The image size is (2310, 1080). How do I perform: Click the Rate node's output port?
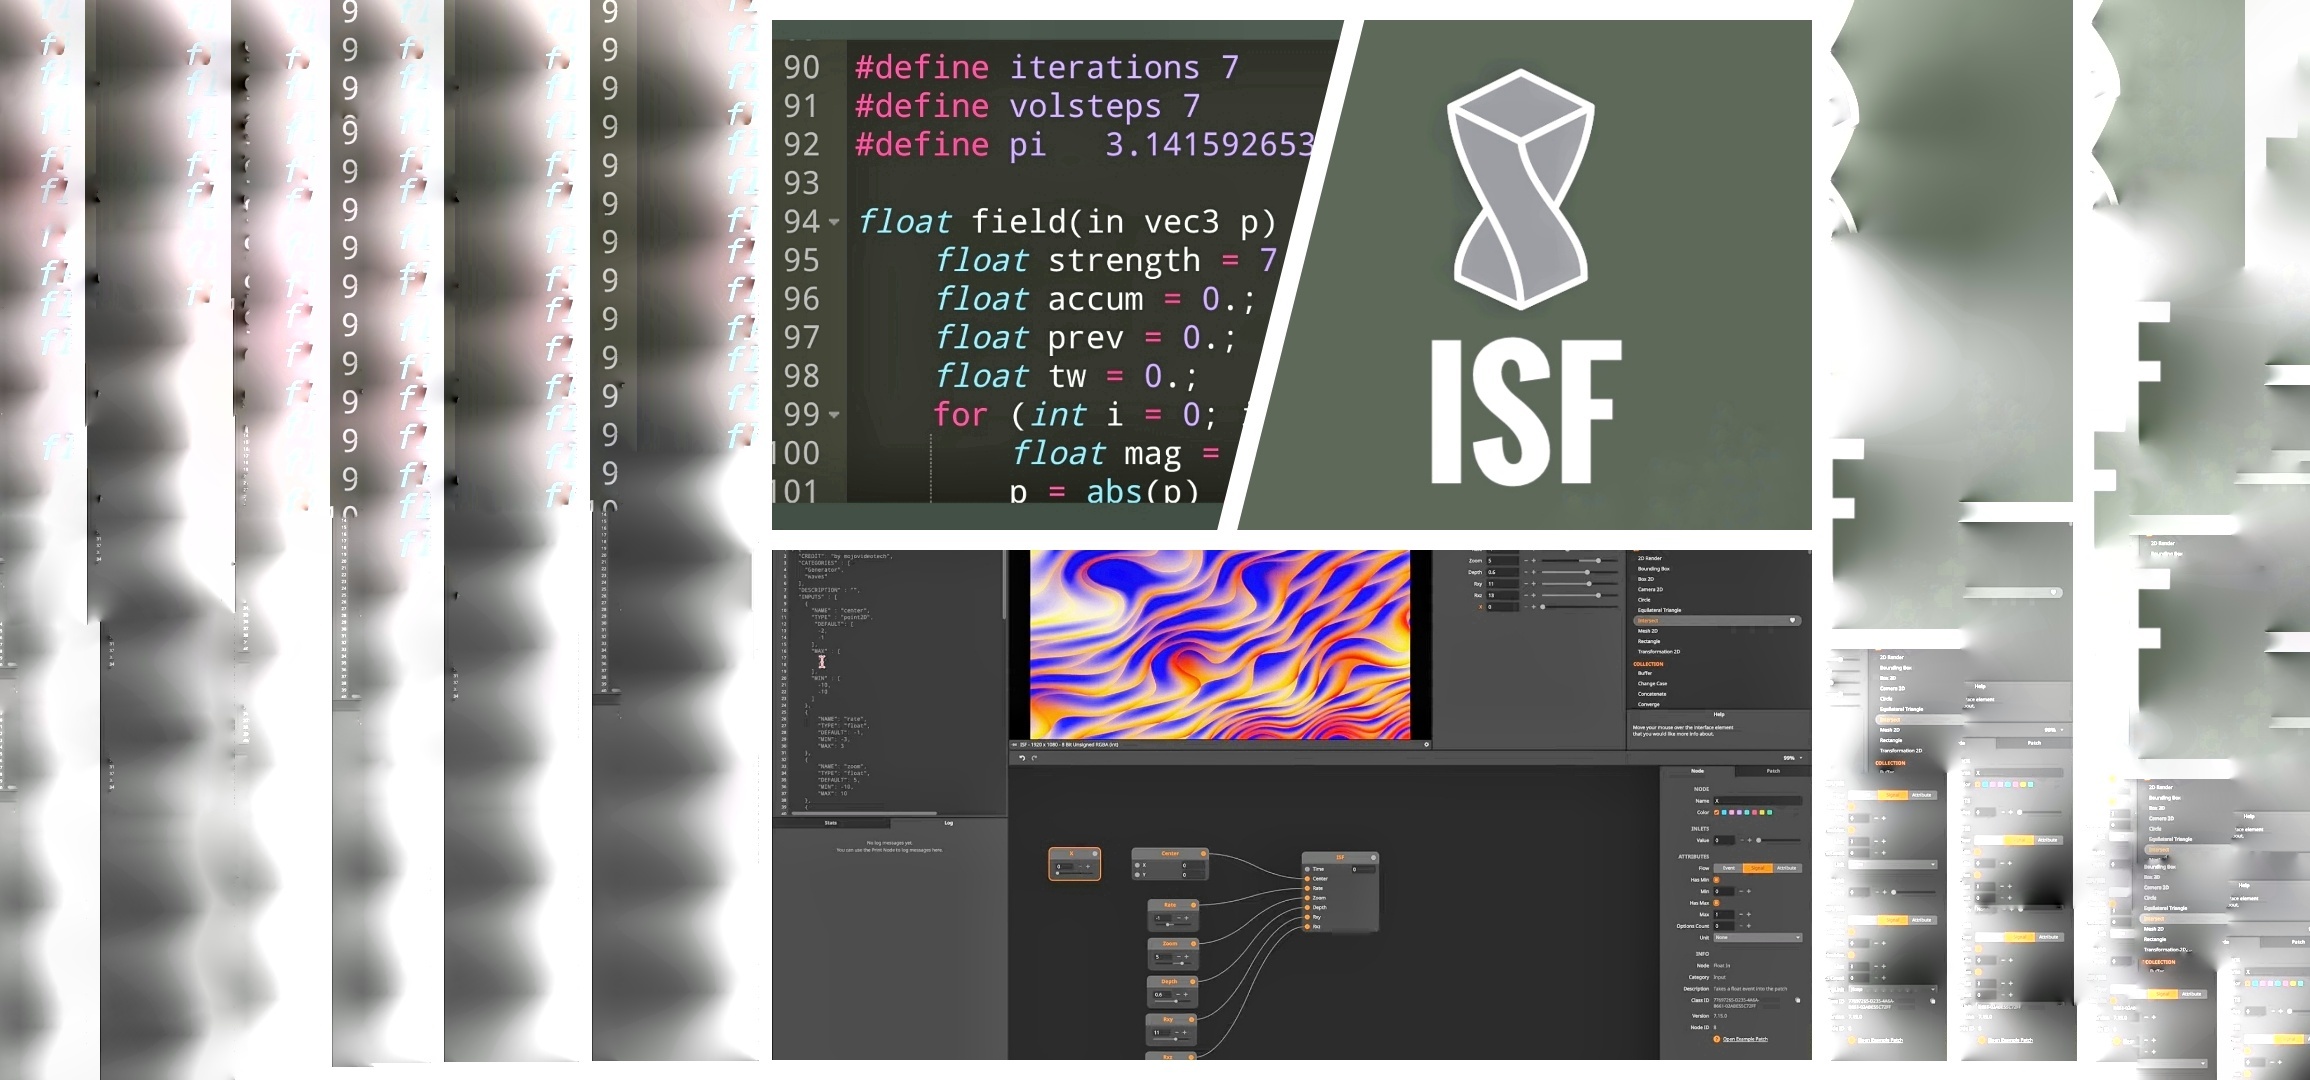coord(1193,905)
